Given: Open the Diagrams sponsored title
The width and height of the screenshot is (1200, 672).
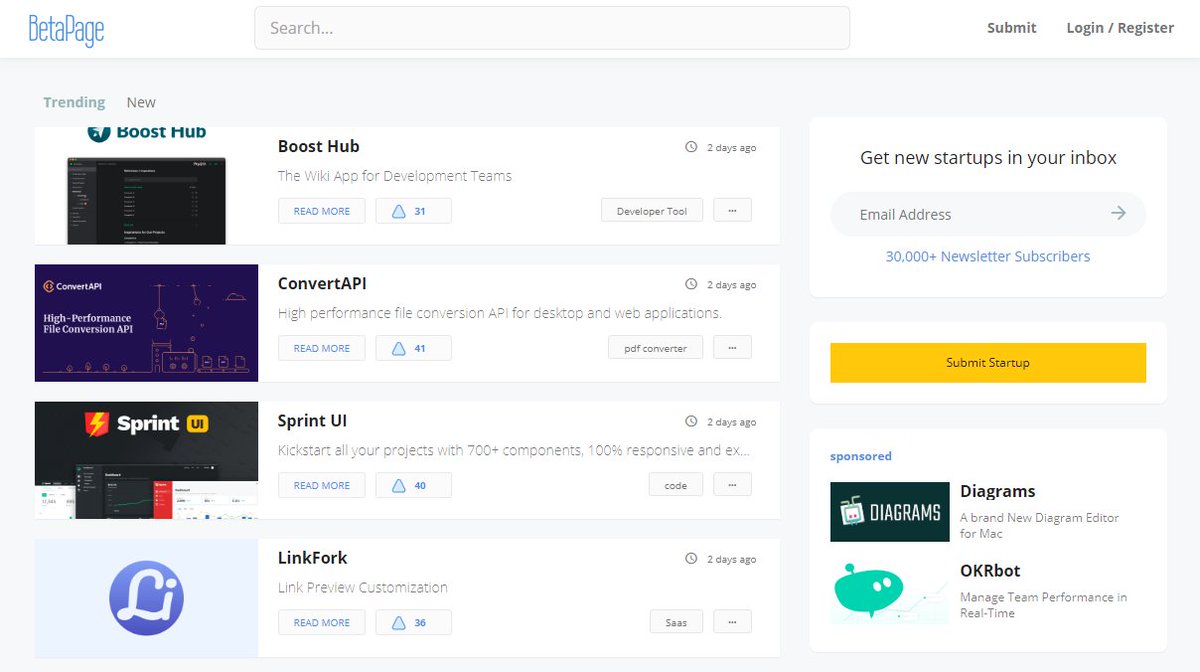Looking at the screenshot, I should (997, 491).
